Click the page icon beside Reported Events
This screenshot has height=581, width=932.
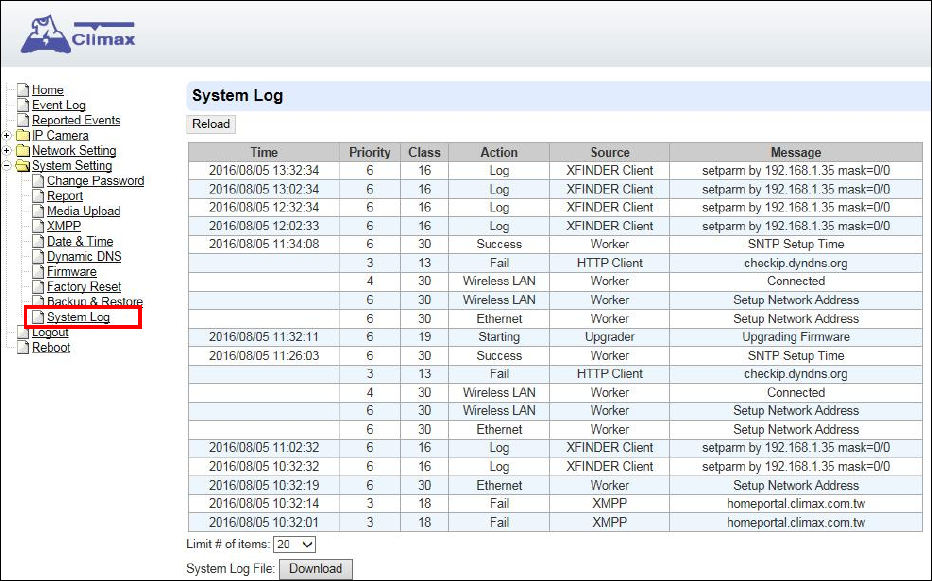click(23, 120)
